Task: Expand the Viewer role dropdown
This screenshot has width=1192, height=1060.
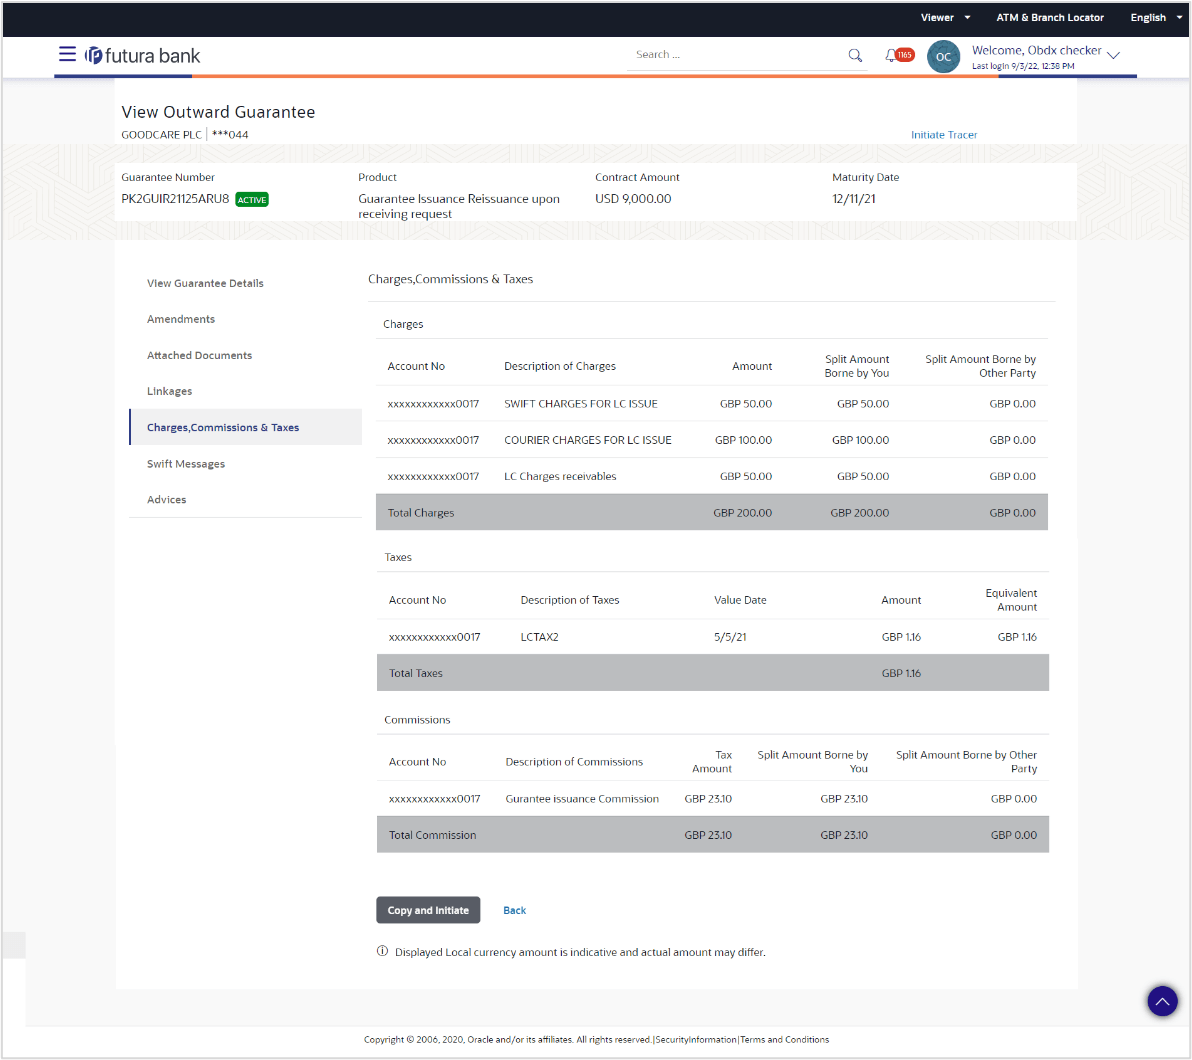Action: (945, 17)
